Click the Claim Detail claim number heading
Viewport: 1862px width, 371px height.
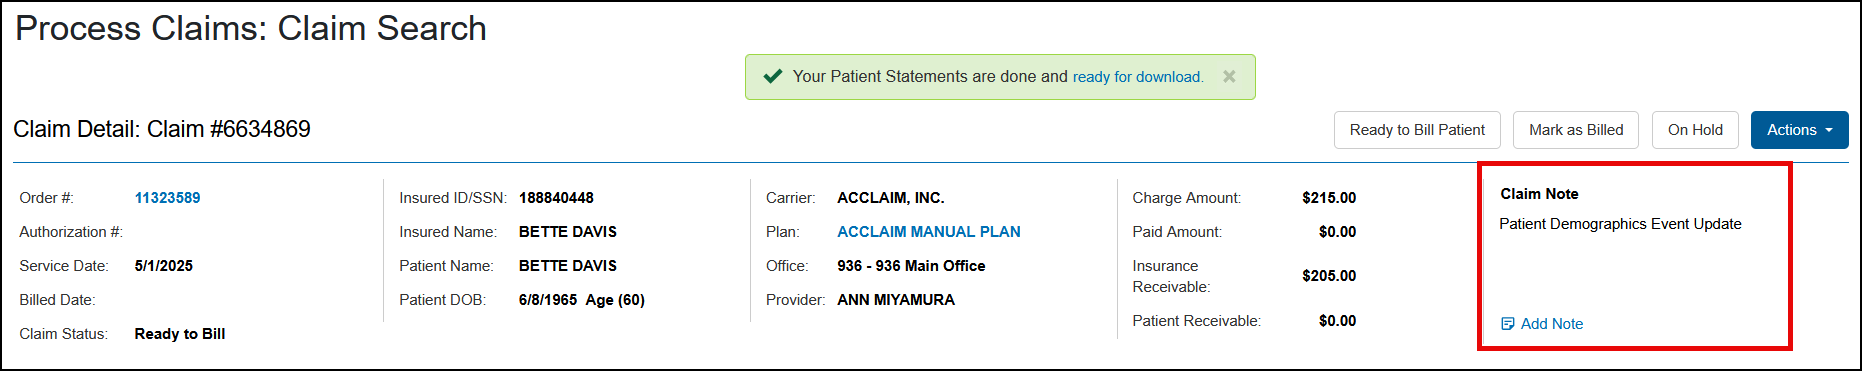click(162, 129)
